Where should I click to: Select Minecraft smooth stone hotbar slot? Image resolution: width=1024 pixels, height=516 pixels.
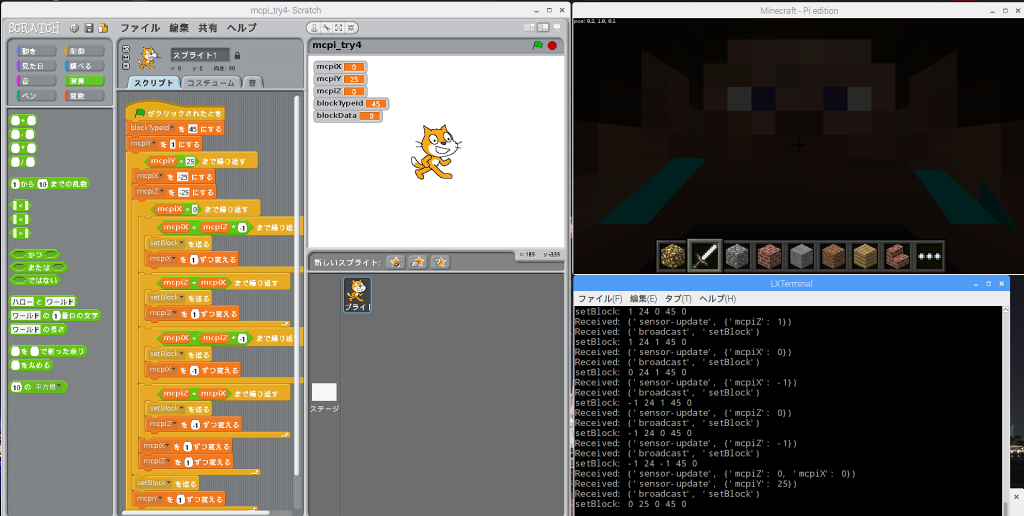point(801,256)
